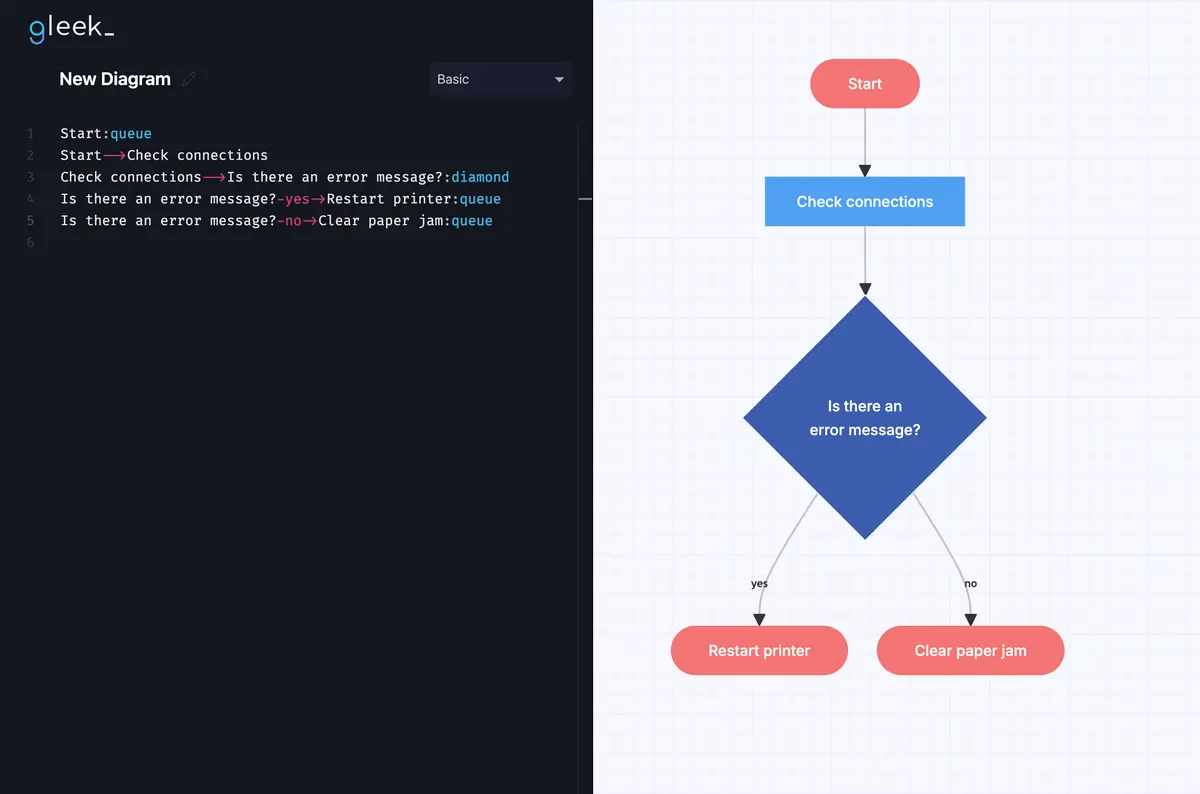Select the error message diamond node
This screenshot has width=1200, height=794.
[865, 418]
